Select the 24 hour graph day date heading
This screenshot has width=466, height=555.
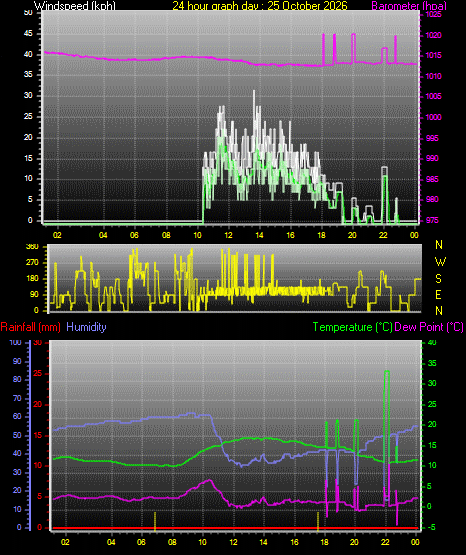[x=260, y=6]
